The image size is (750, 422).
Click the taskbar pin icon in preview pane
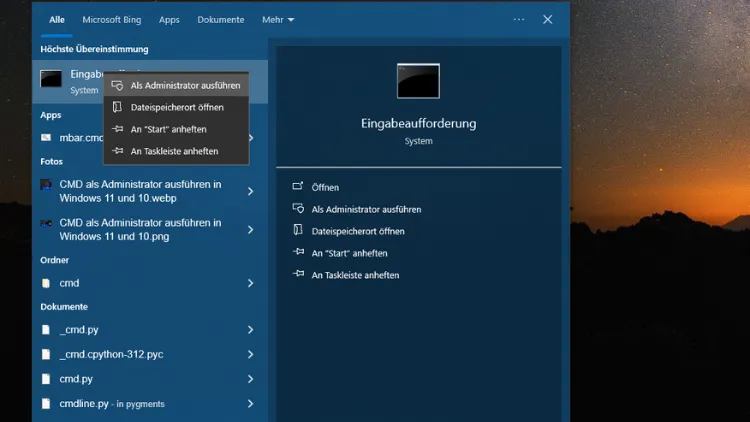click(298, 274)
